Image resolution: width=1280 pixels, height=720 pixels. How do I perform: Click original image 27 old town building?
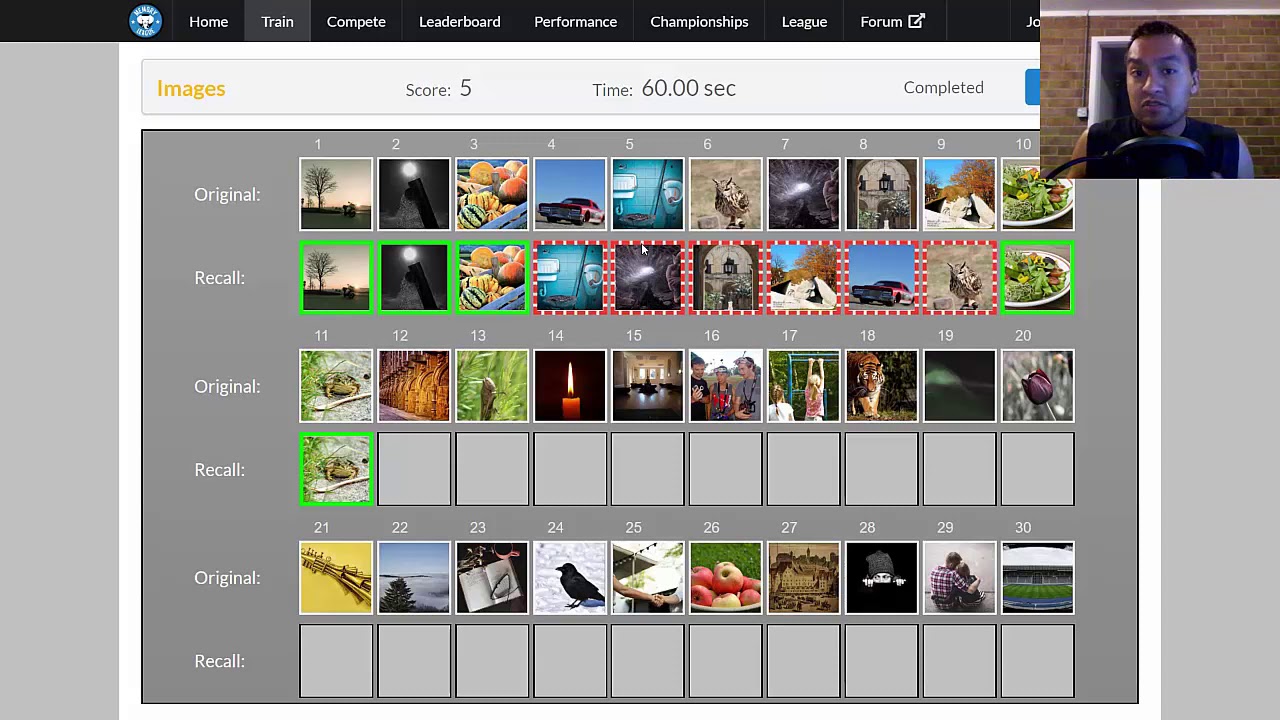coord(804,577)
